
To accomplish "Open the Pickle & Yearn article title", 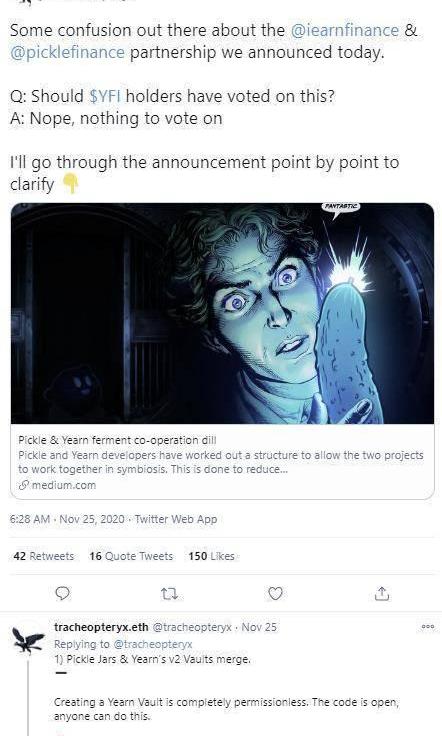I will 117,440.
